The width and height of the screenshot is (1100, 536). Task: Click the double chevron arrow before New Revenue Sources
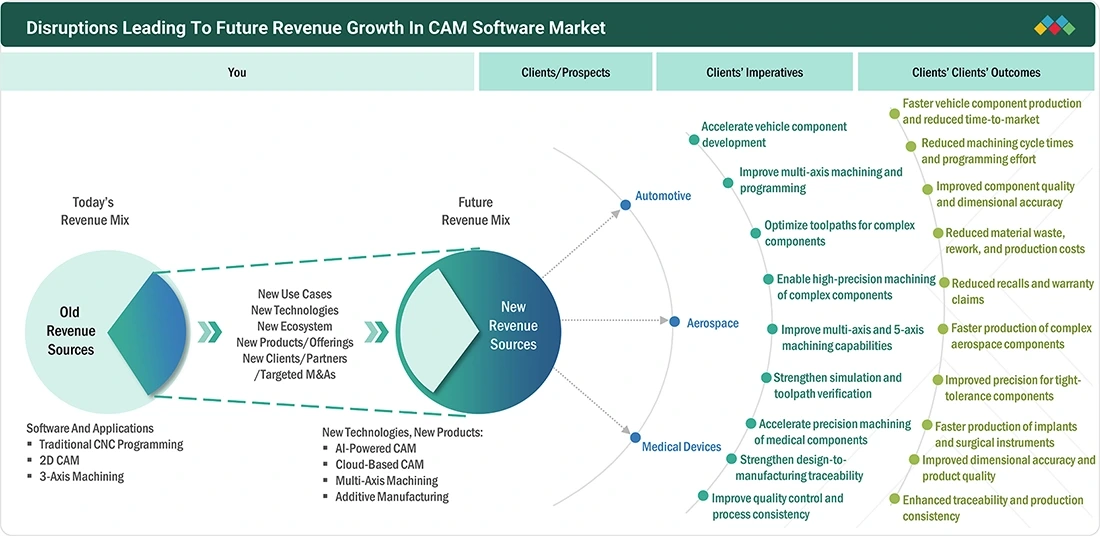tap(376, 332)
